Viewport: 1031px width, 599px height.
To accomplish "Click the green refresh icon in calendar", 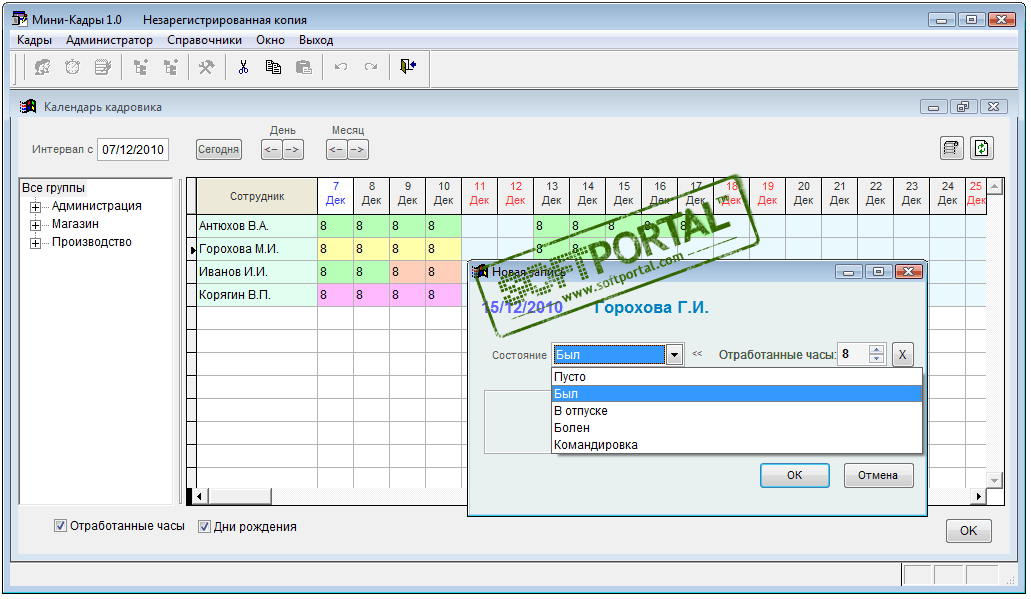I will point(982,148).
